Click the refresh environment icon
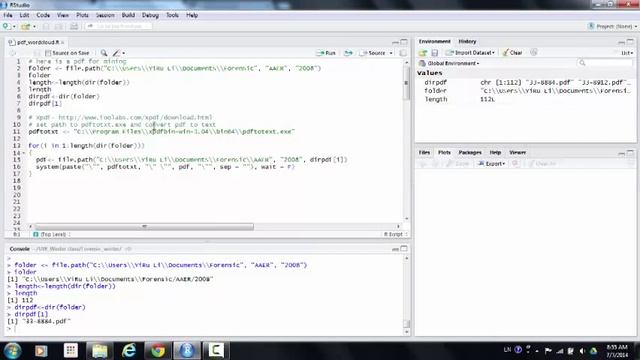640x360 pixels. point(533,52)
